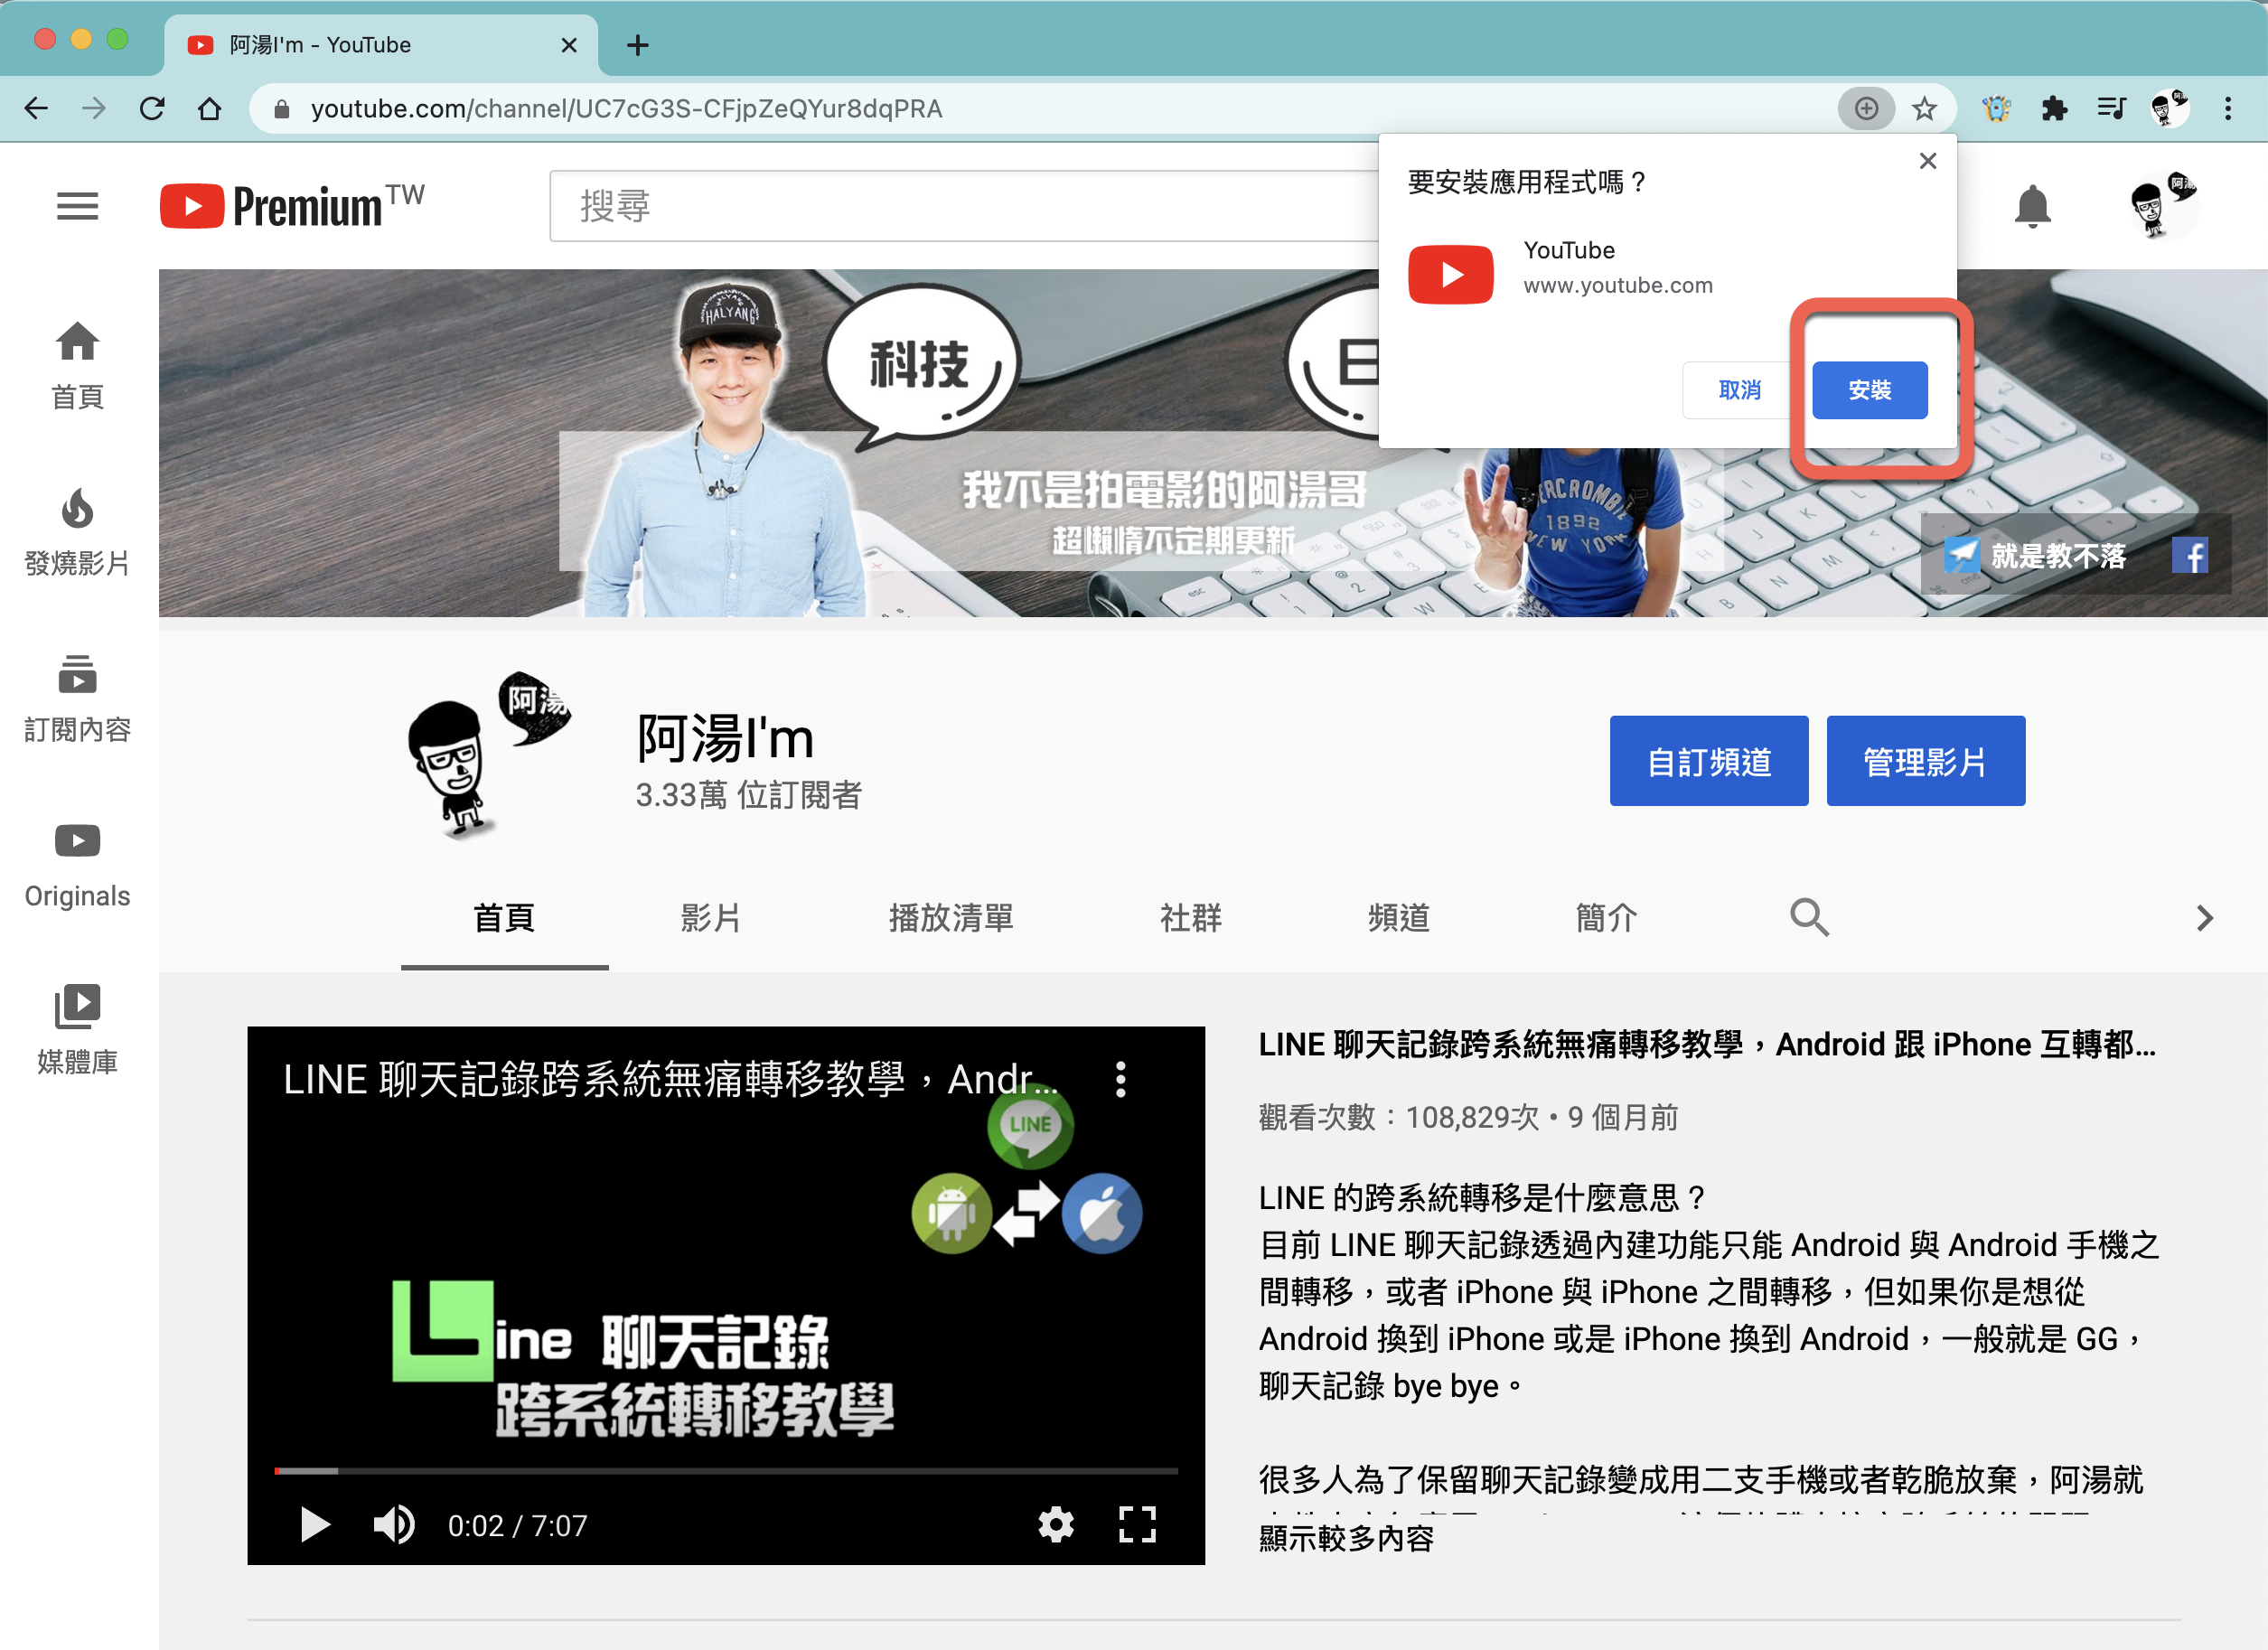Click the install app icon in address bar
This screenshot has width=2268, height=1650.
(1865, 108)
